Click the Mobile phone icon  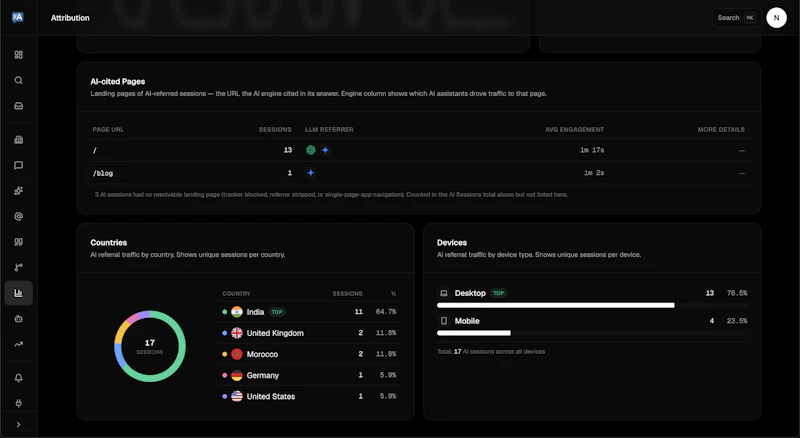click(444, 321)
